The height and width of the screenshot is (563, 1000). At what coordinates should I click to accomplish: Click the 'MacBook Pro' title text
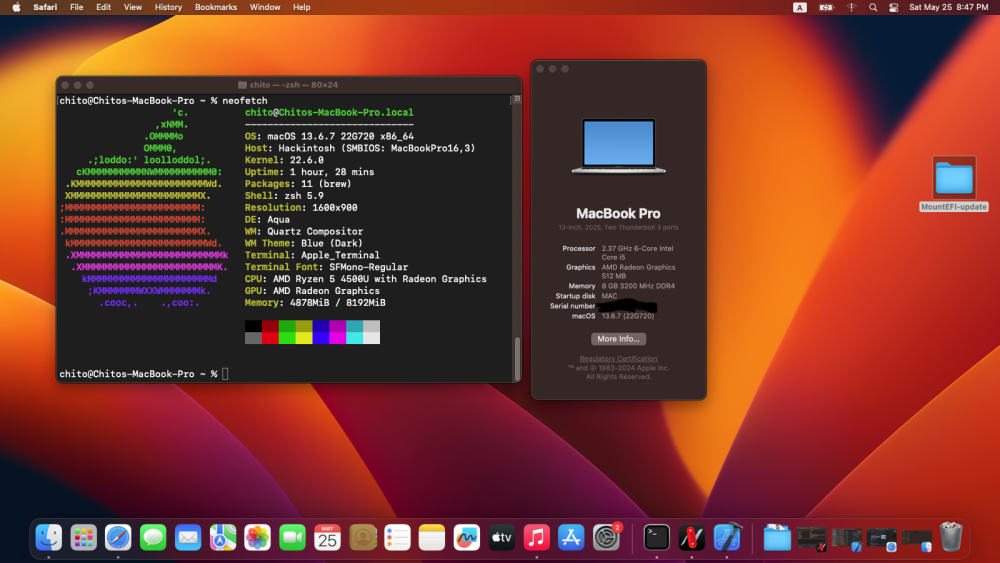618,214
